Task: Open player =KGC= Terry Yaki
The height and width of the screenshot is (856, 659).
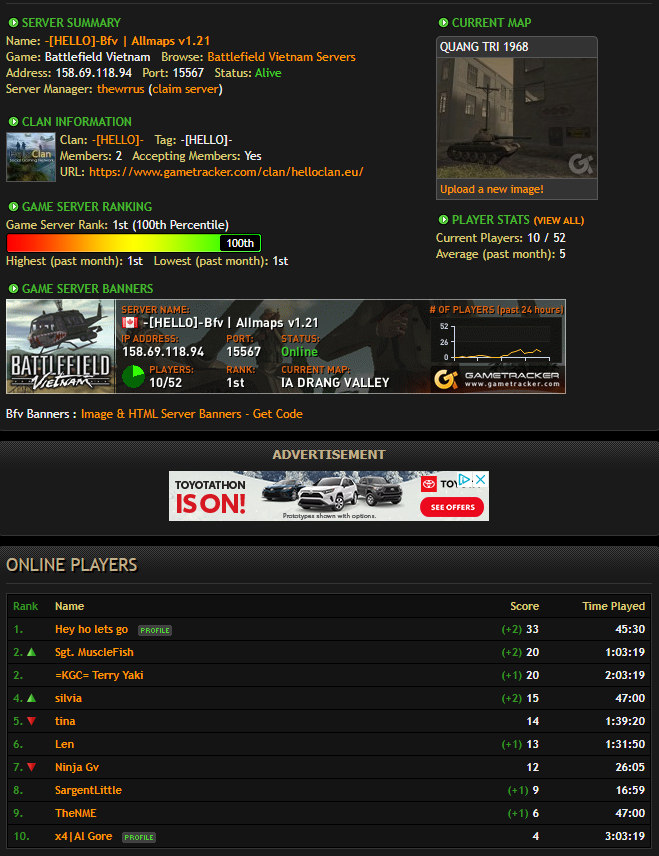Action: [99, 675]
